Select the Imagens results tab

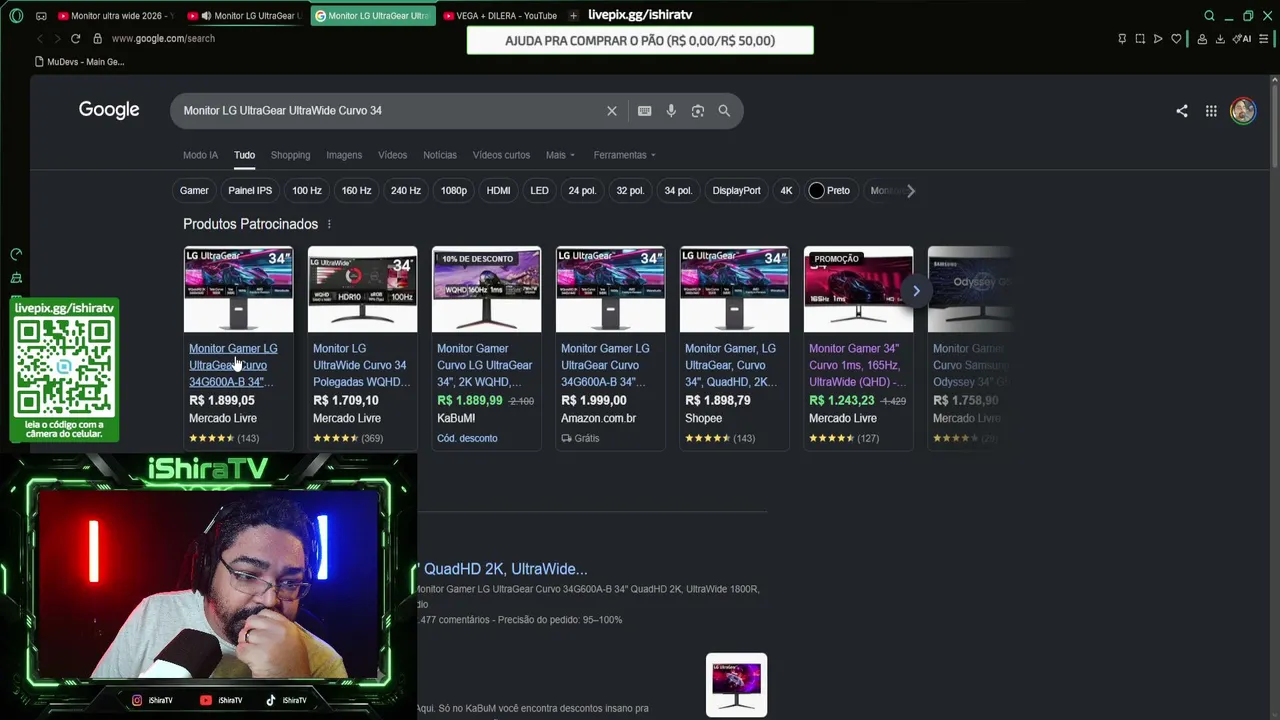click(344, 155)
